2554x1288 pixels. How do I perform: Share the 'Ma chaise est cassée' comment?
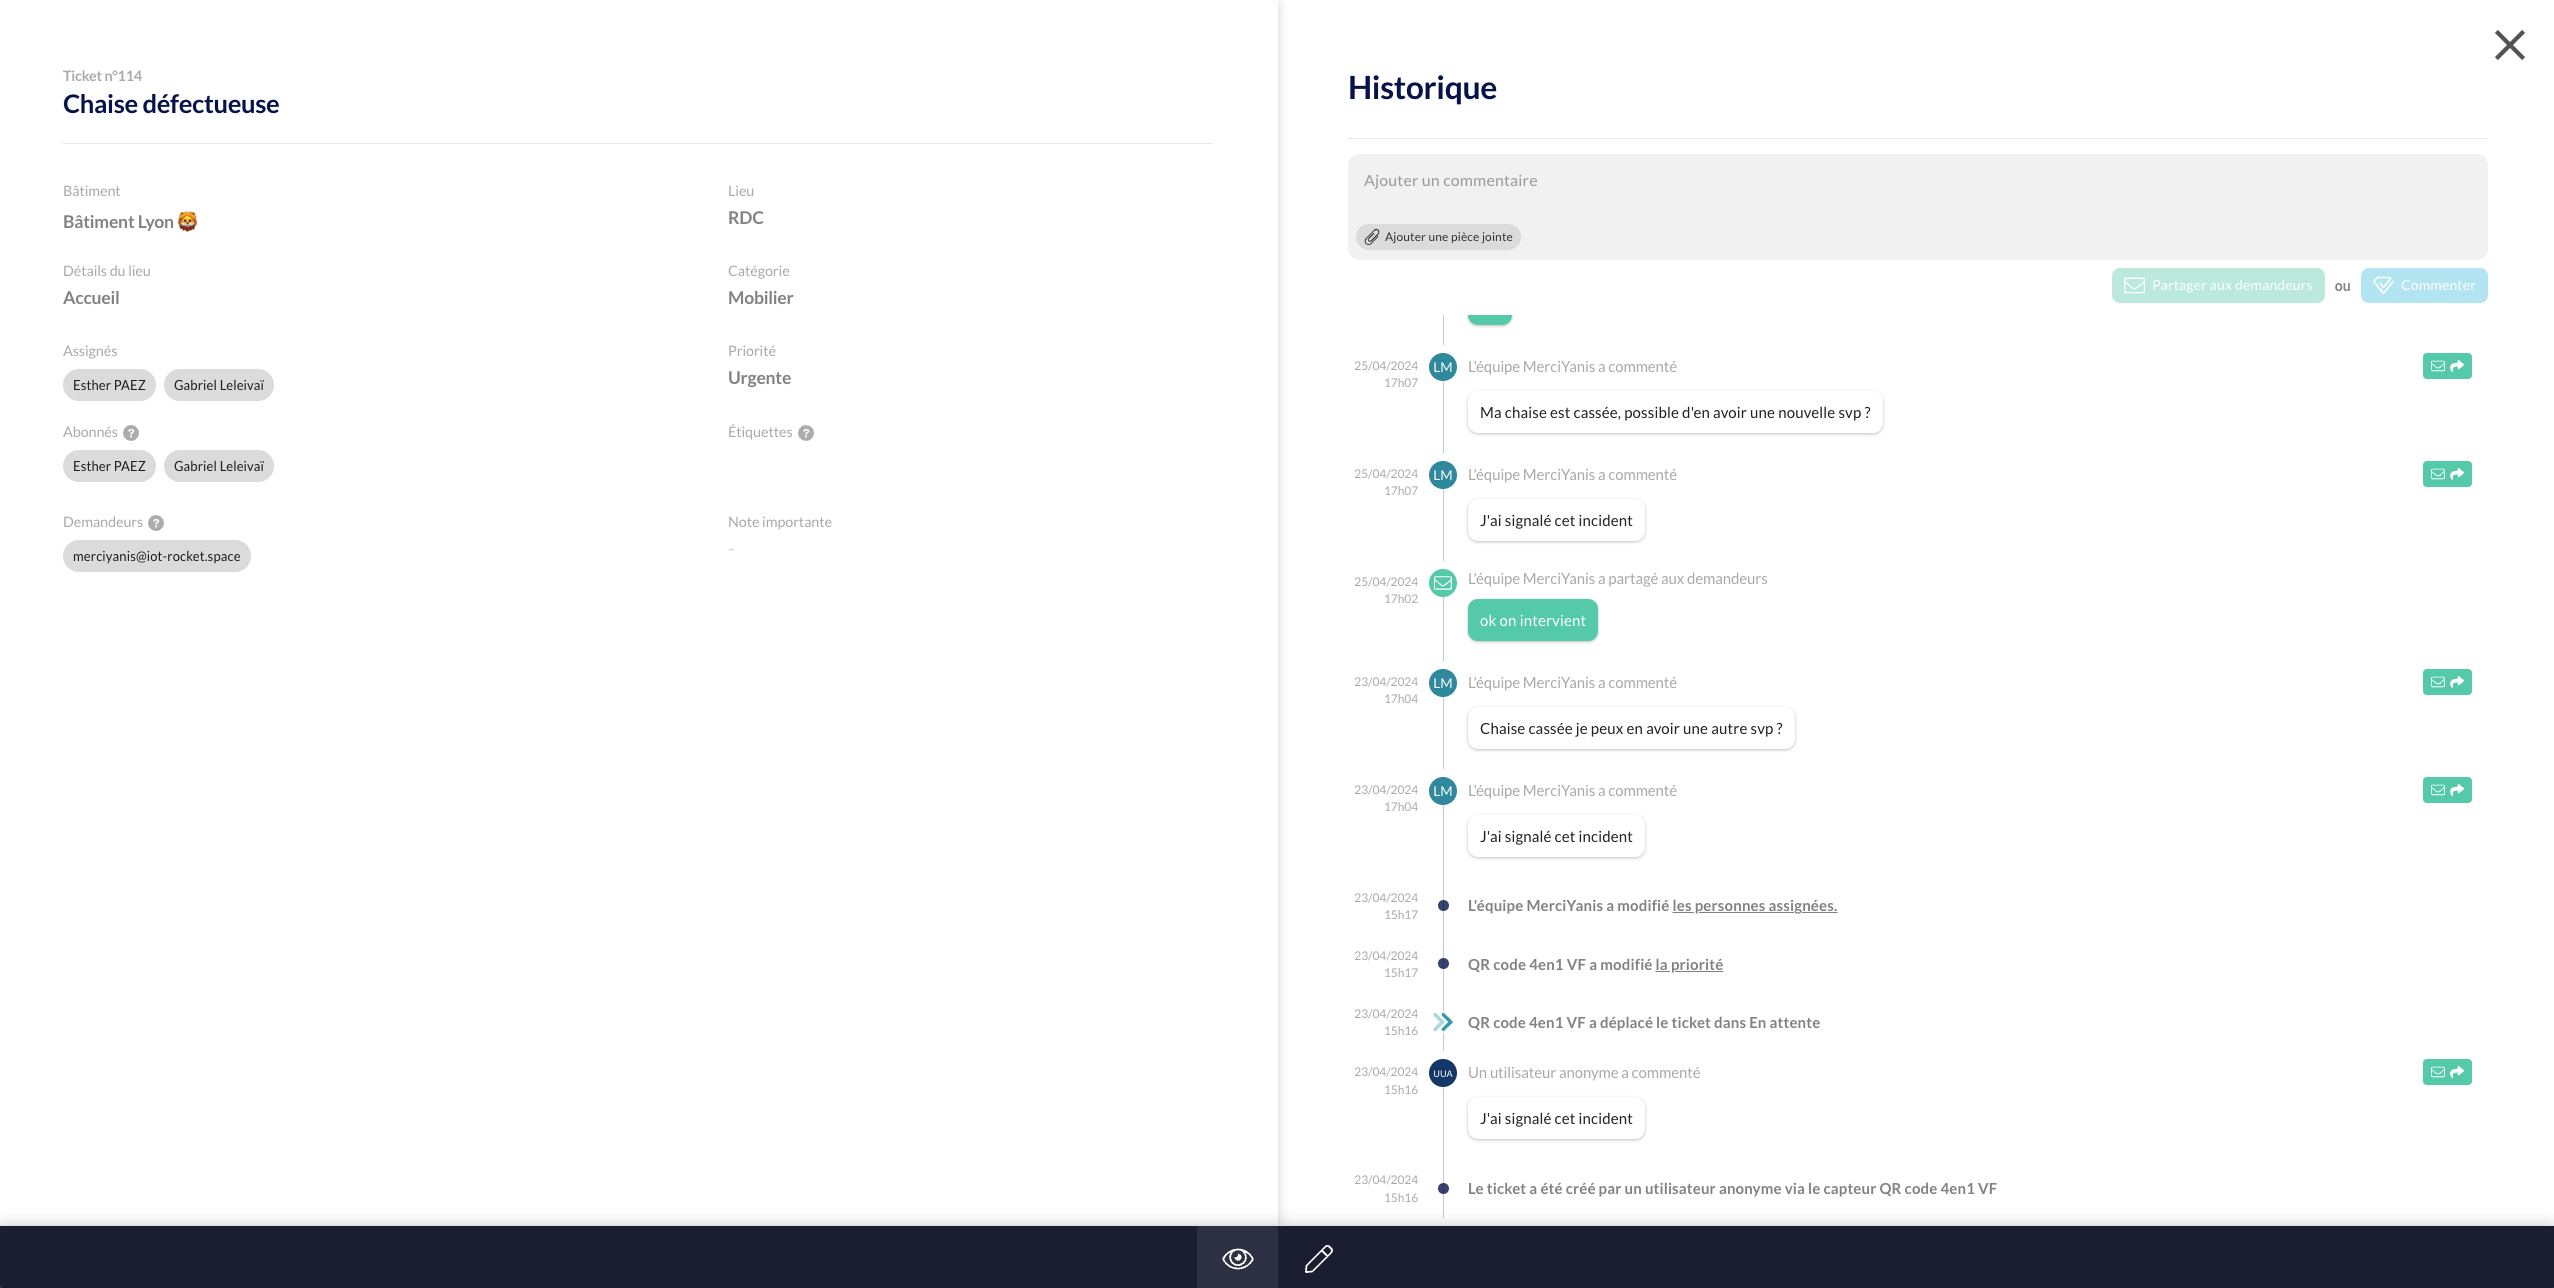pos(2446,366)
